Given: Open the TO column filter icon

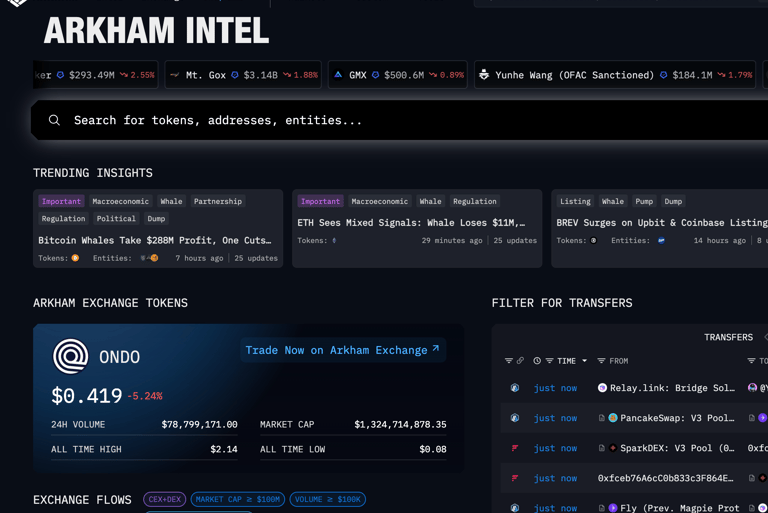Looking at the screenshot, I should click(751, 361).
